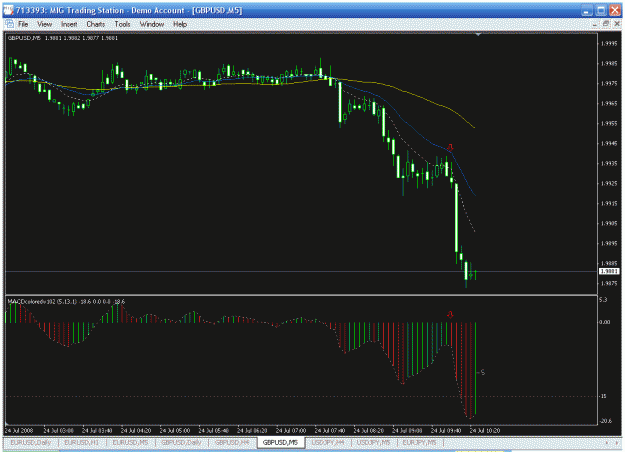
Task: Click the chart document icon beside File
Action: tap(9, 24)
